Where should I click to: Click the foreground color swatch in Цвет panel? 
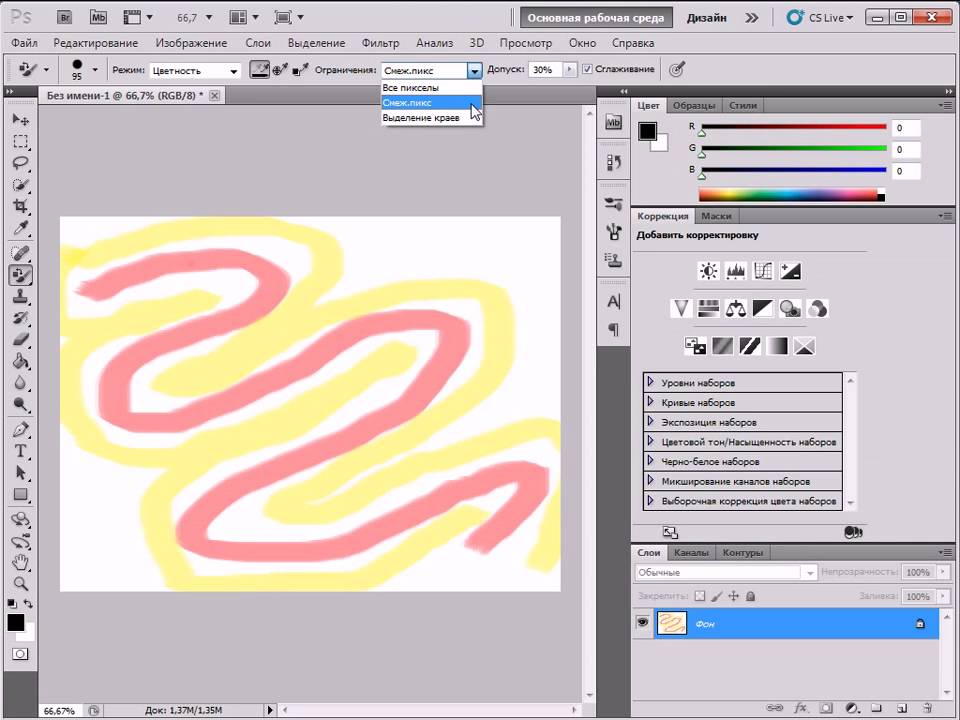[647, 131]
